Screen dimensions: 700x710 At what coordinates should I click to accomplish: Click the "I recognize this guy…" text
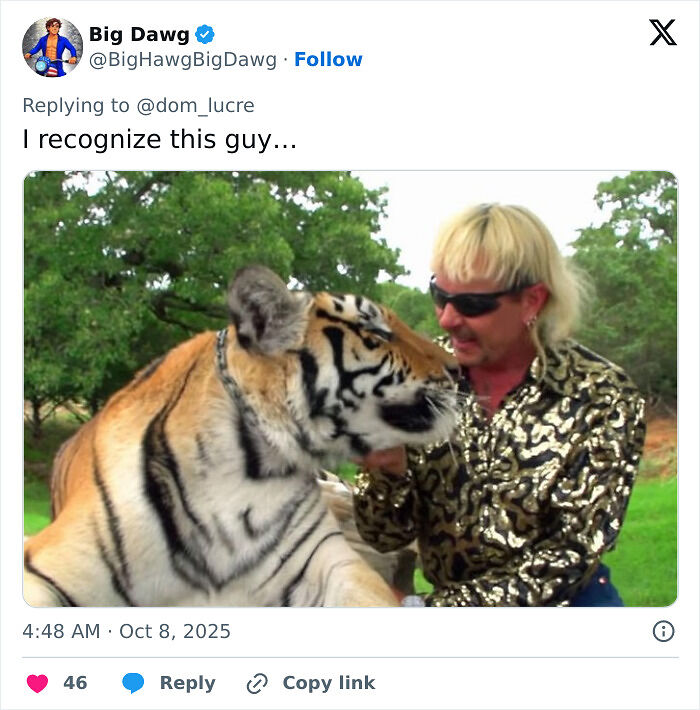coord(160,139)
